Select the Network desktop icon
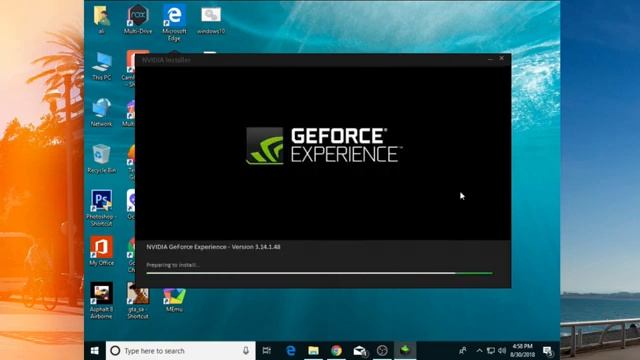The width and height of the screenshot is (640, 360). click(x=101, y=113)
